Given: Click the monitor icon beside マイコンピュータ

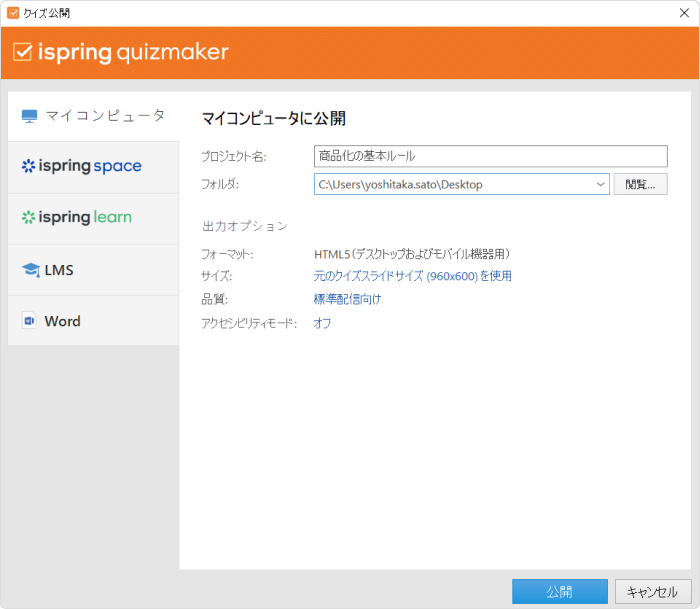Looking at the screenshot, I should [x=29, y=116].
